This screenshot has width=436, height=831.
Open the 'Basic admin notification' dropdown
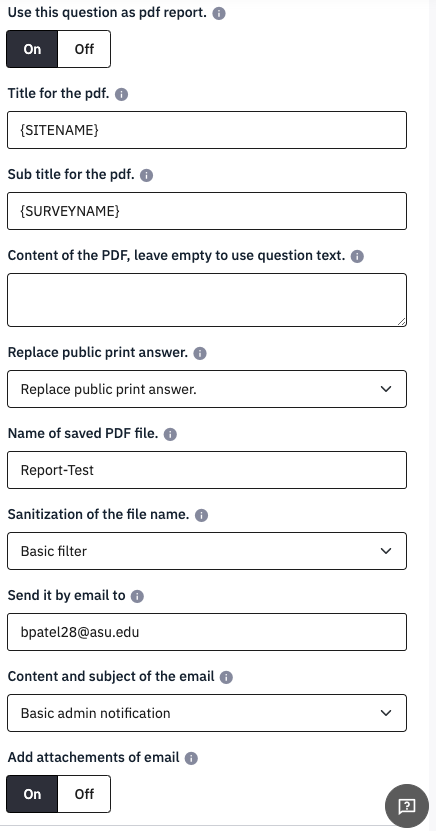click(207, 713)
